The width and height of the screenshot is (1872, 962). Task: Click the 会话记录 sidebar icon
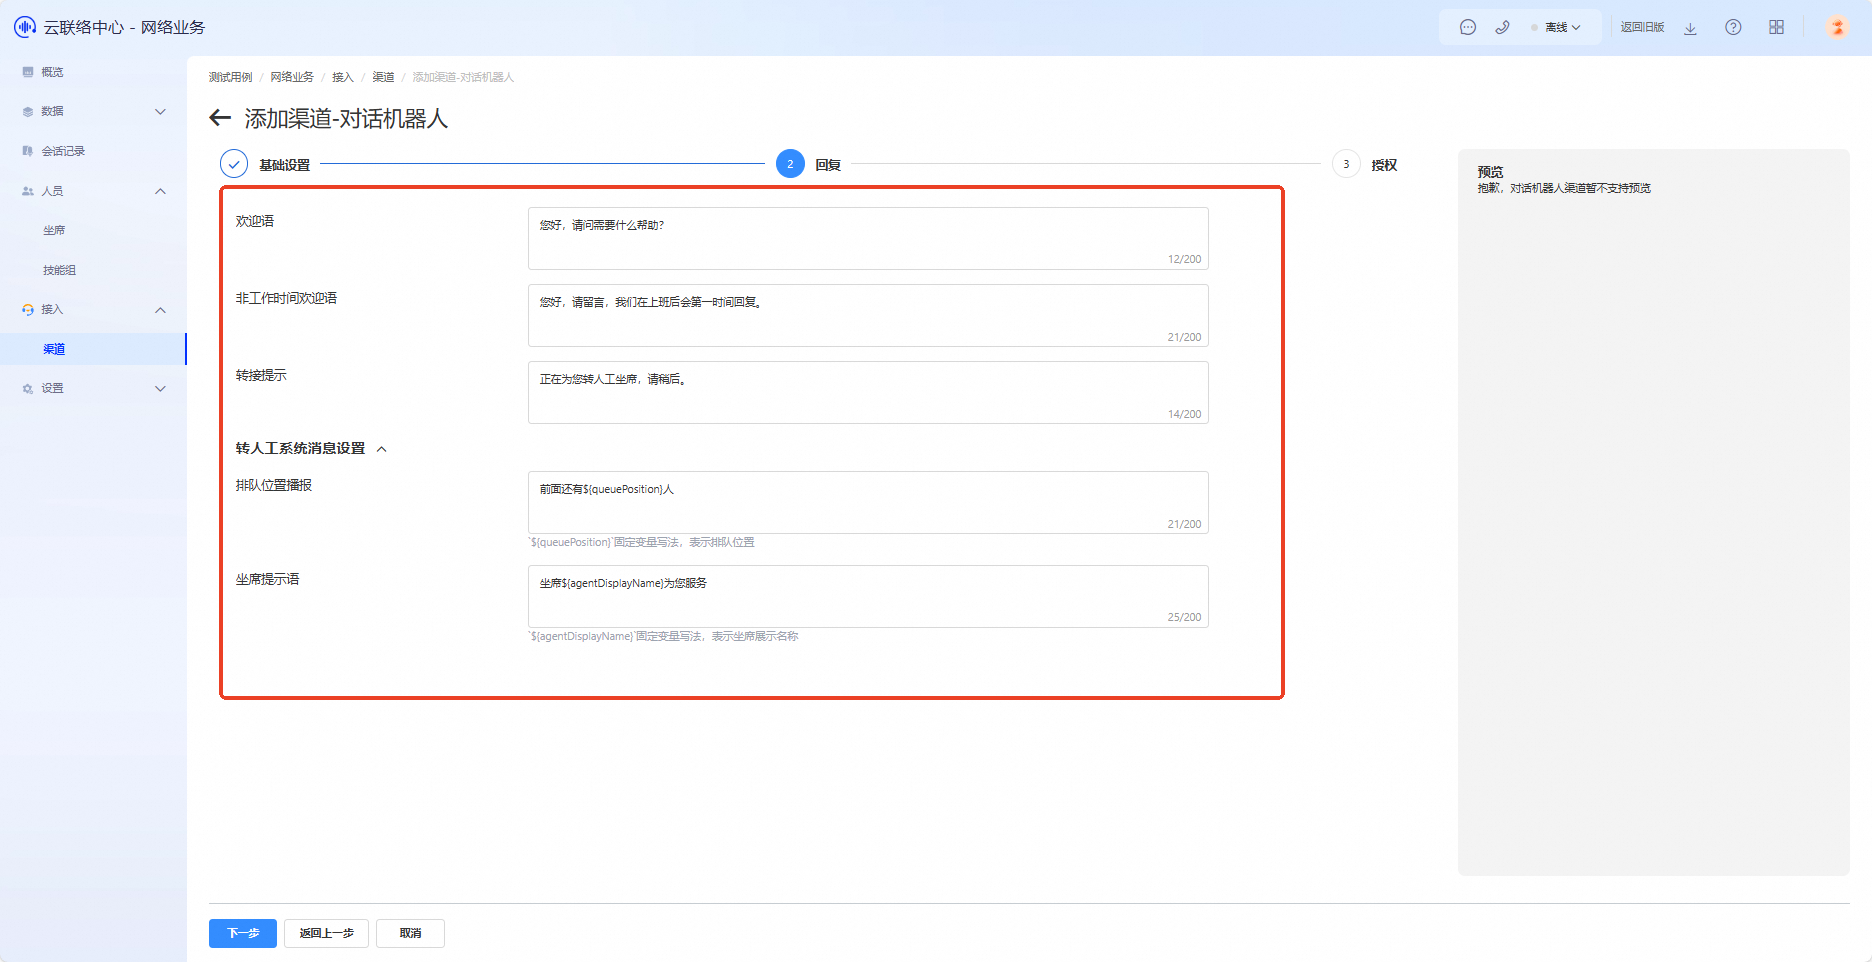tap(28, 151)
